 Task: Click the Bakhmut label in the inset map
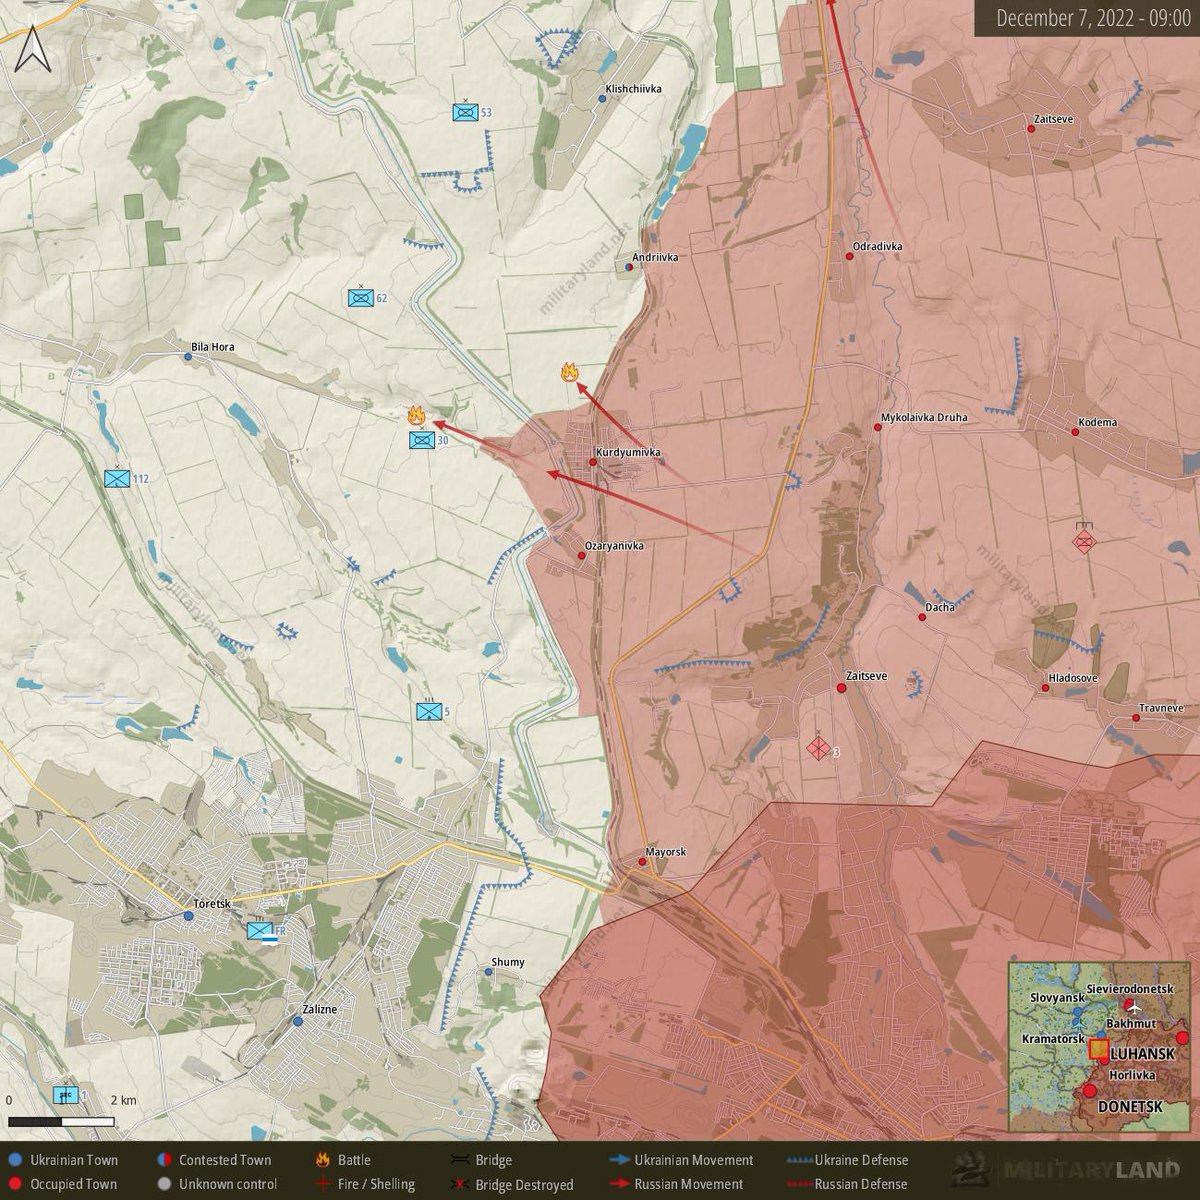tap(1131, 1024)
